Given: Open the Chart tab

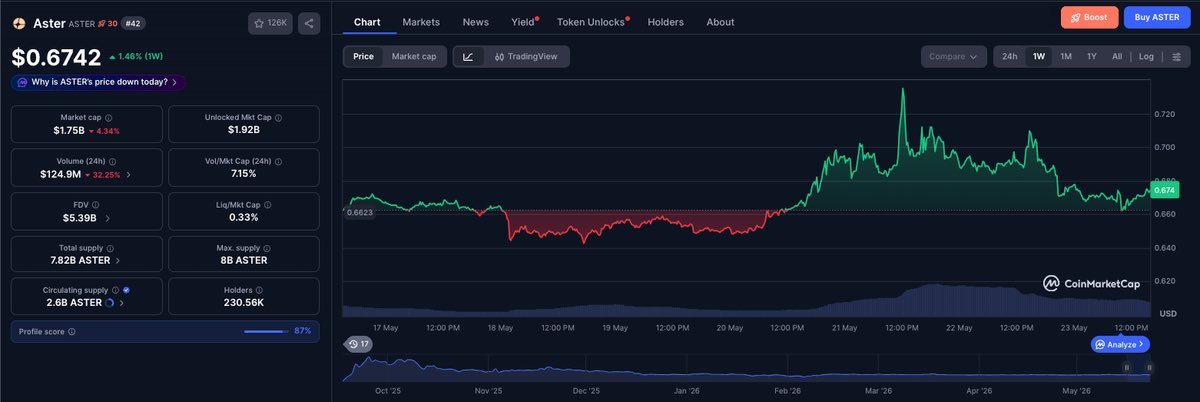Looking at the screenshot, I should point(367,22).
